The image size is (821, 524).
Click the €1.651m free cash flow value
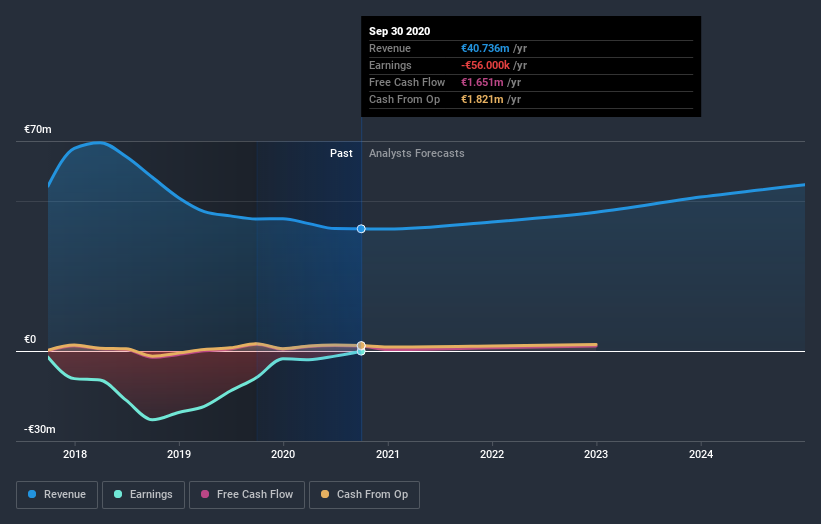pos(482,82)
